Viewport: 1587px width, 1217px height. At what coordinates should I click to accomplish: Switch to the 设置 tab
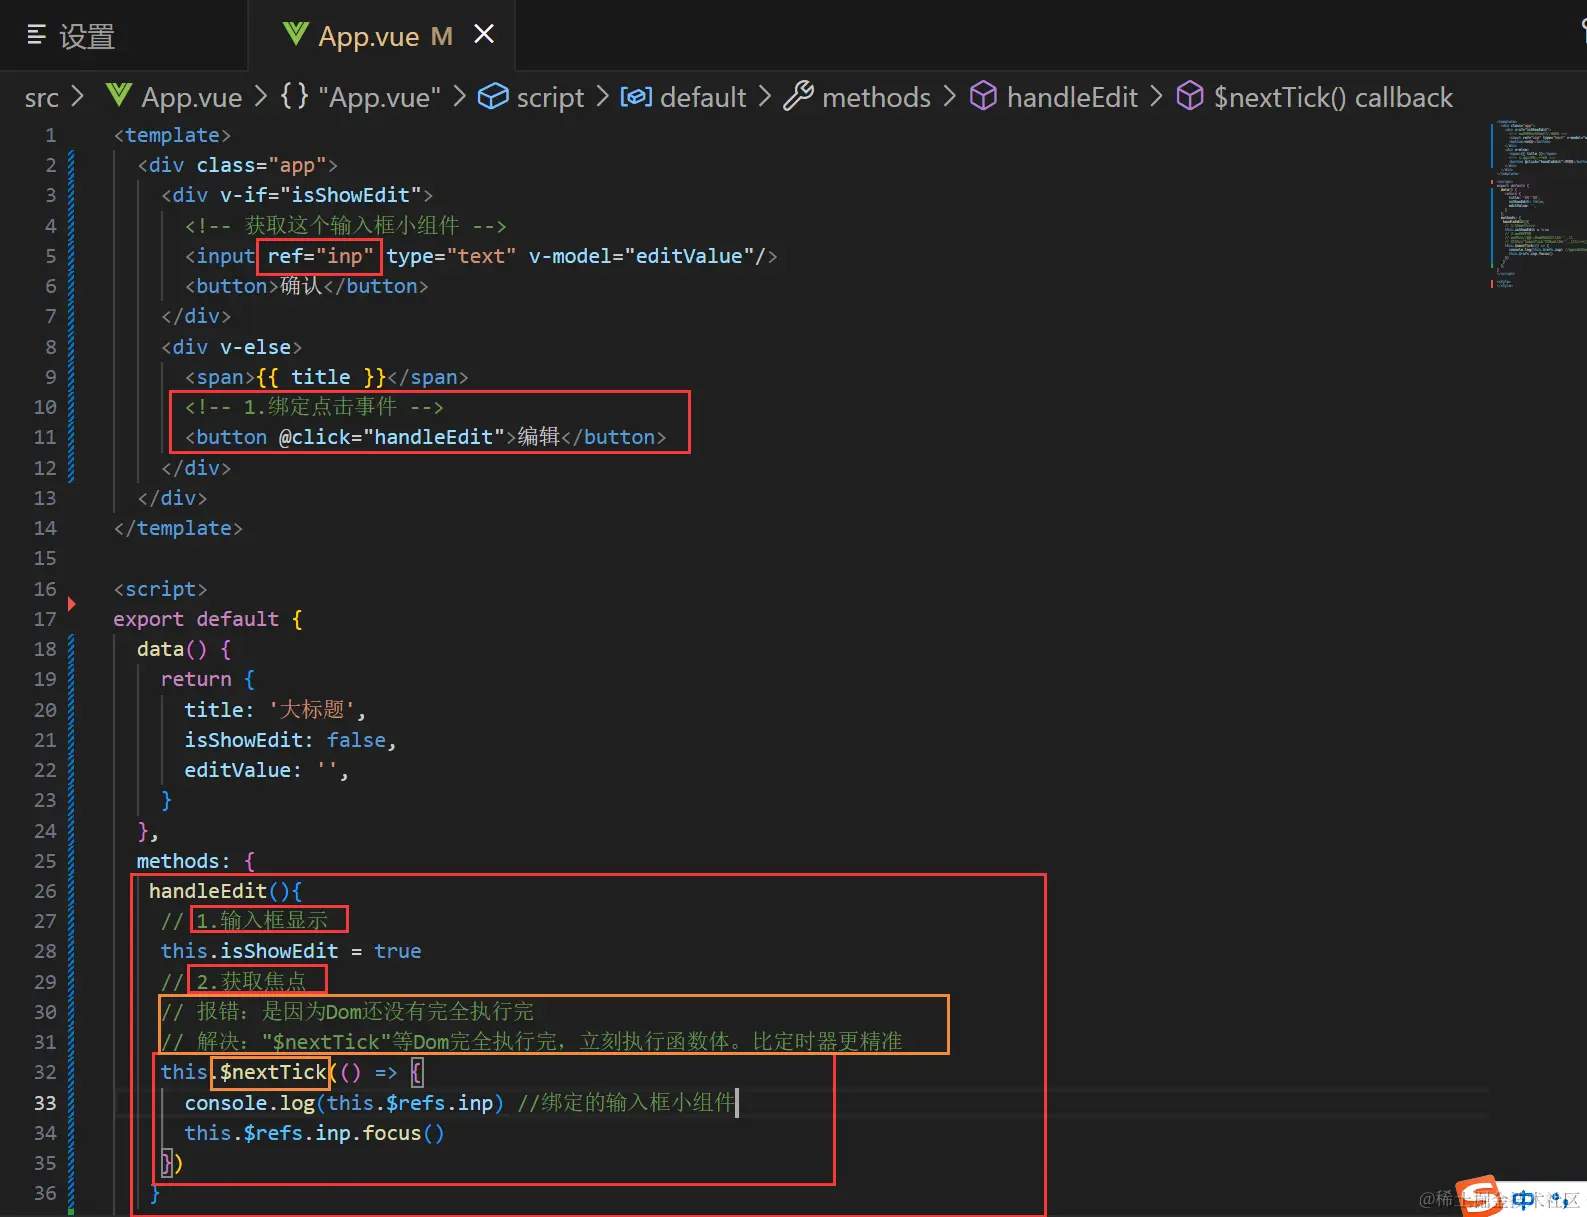click(122, 36)
